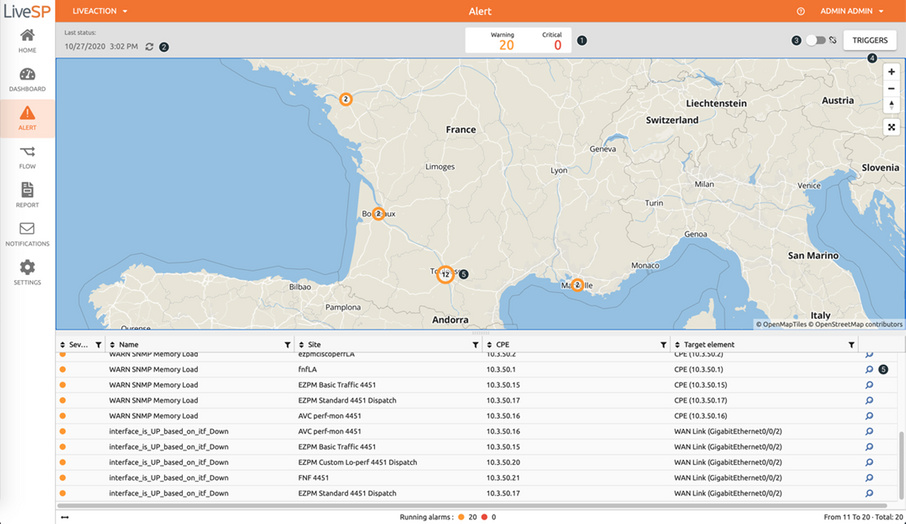The width and height of the screenshot is (906, 524).
Task: Click the LiveSP logo
Action: tap(27, 11)
